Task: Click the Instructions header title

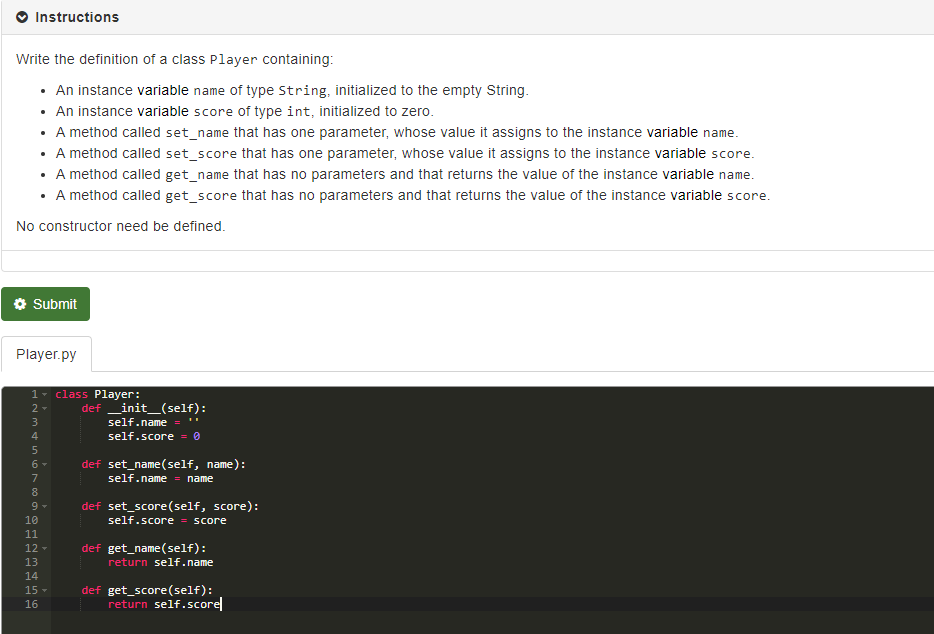Action: click(77, 17)
